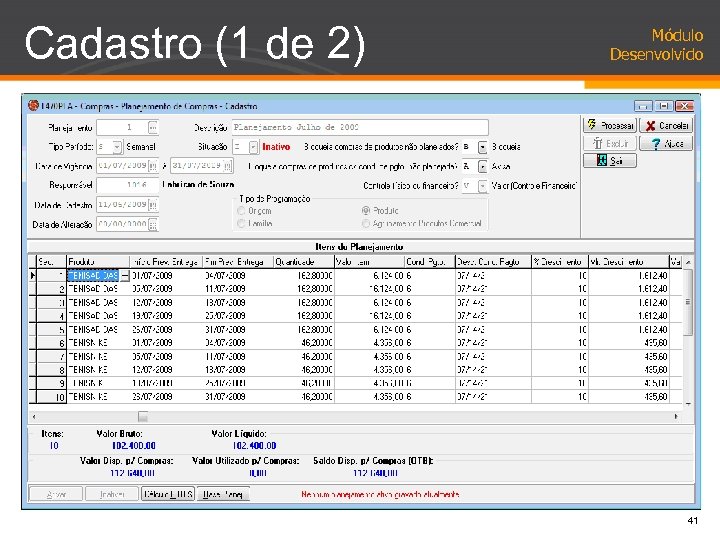The width and height of the screenshot is (720, 540).
Task: Click the Inativar button at bottom
Action: pyautogui.click(x=112, y=494)
